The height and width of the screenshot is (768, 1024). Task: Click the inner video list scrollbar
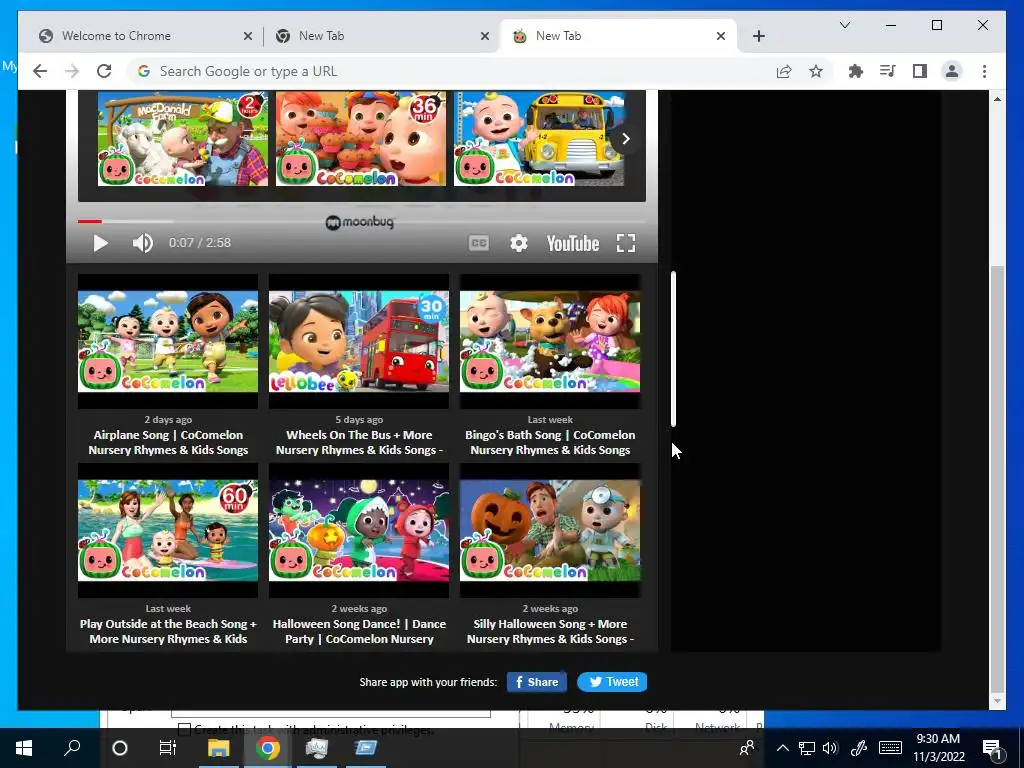click(673, 349)
